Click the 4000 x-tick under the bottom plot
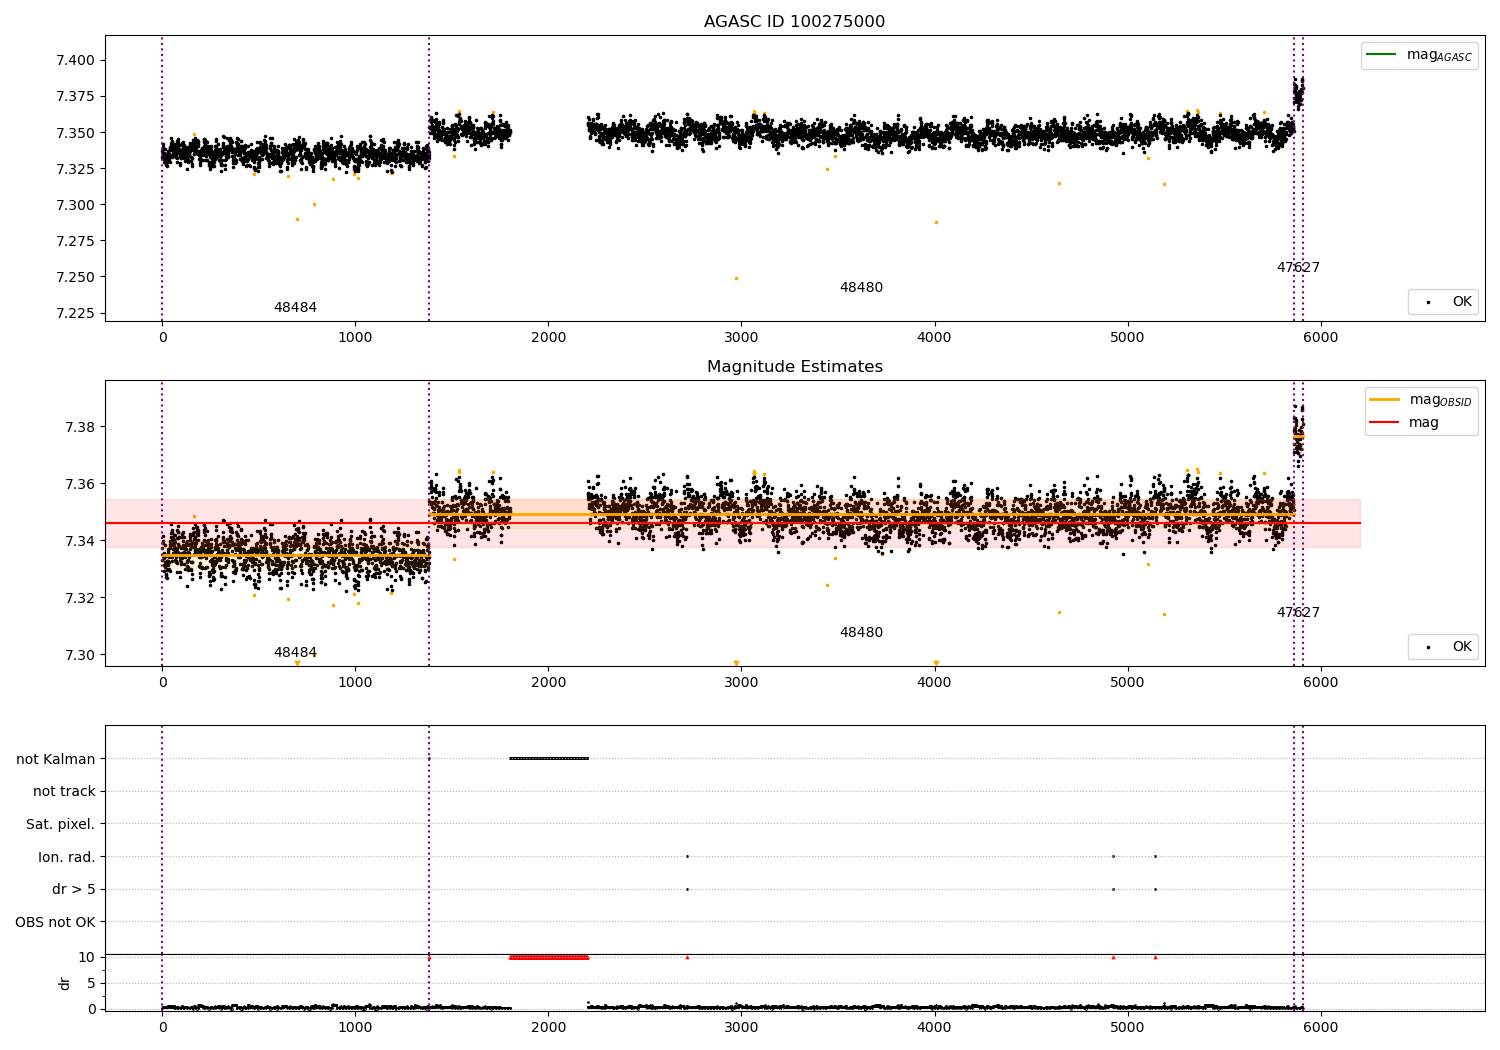Image resolution: width=1500 pixels, height=1050 pixels. pyautogui.click(x=934, y=1028)
